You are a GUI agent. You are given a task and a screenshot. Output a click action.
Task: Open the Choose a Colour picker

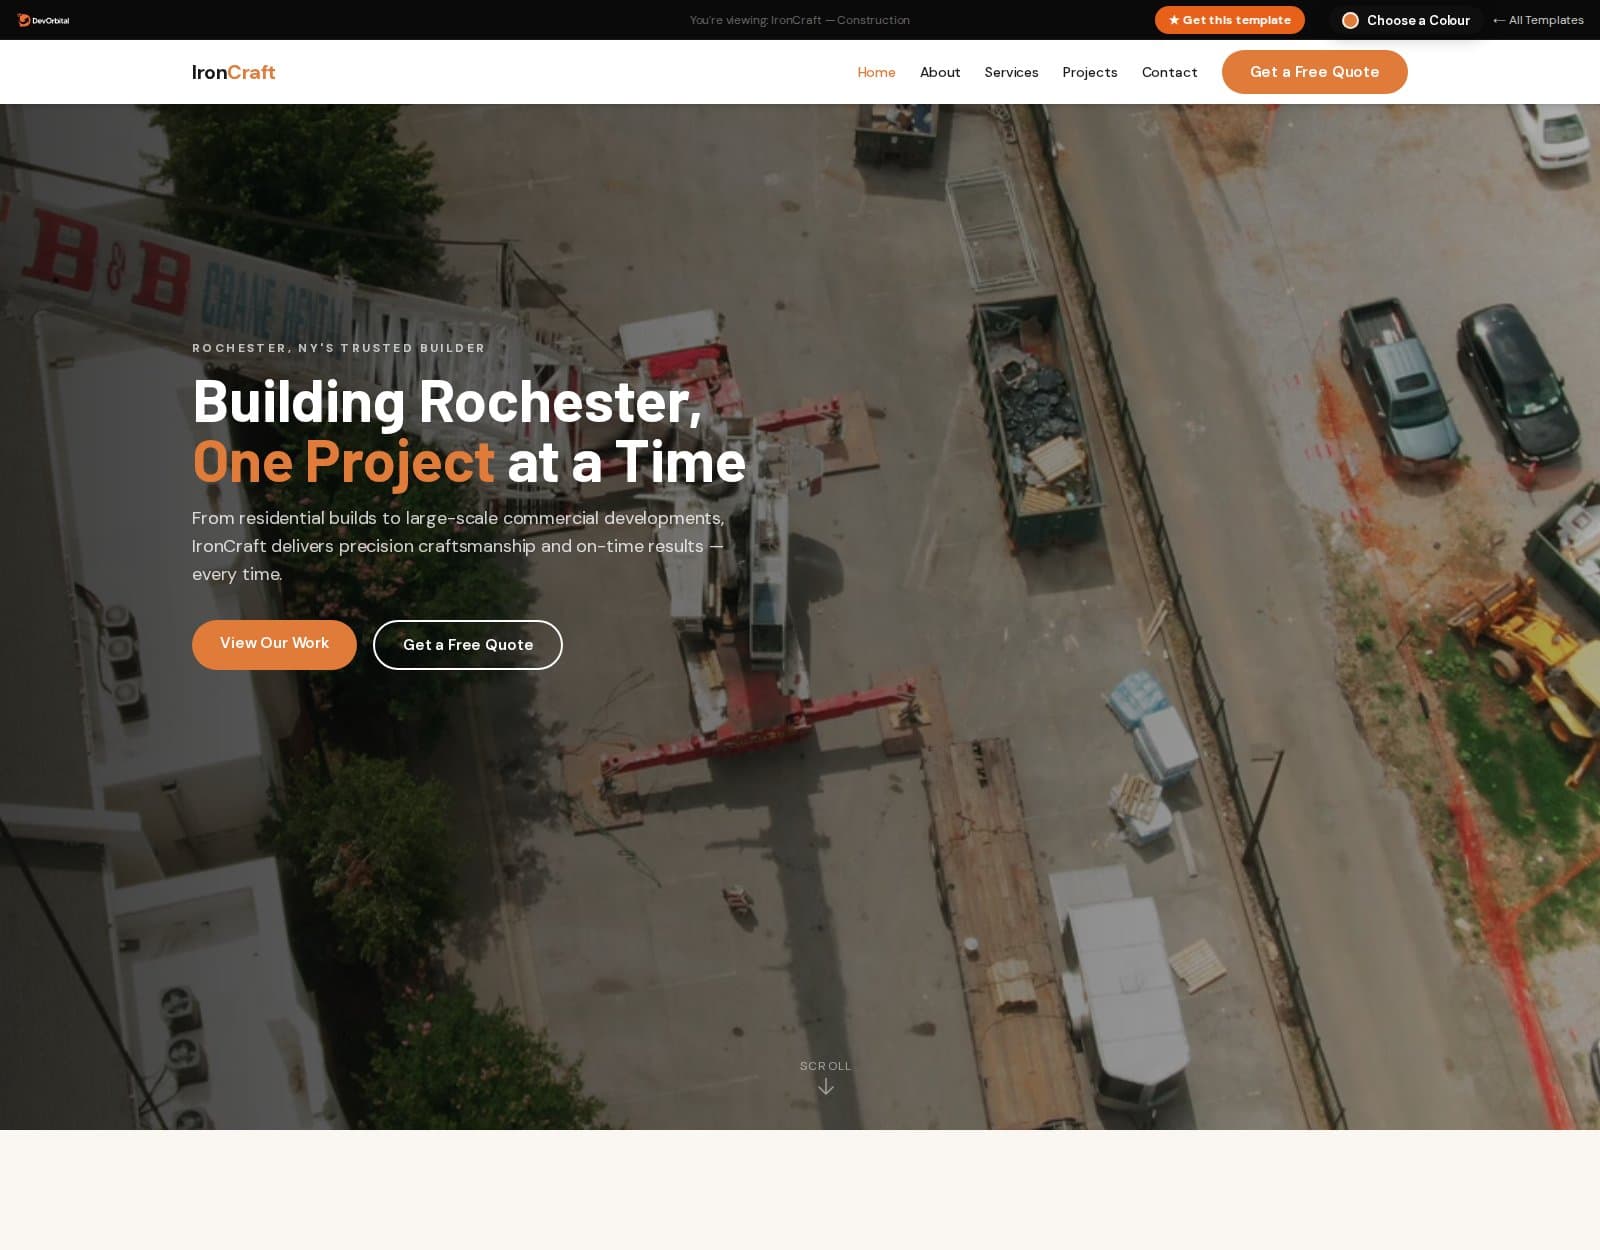coord(1406,20)
